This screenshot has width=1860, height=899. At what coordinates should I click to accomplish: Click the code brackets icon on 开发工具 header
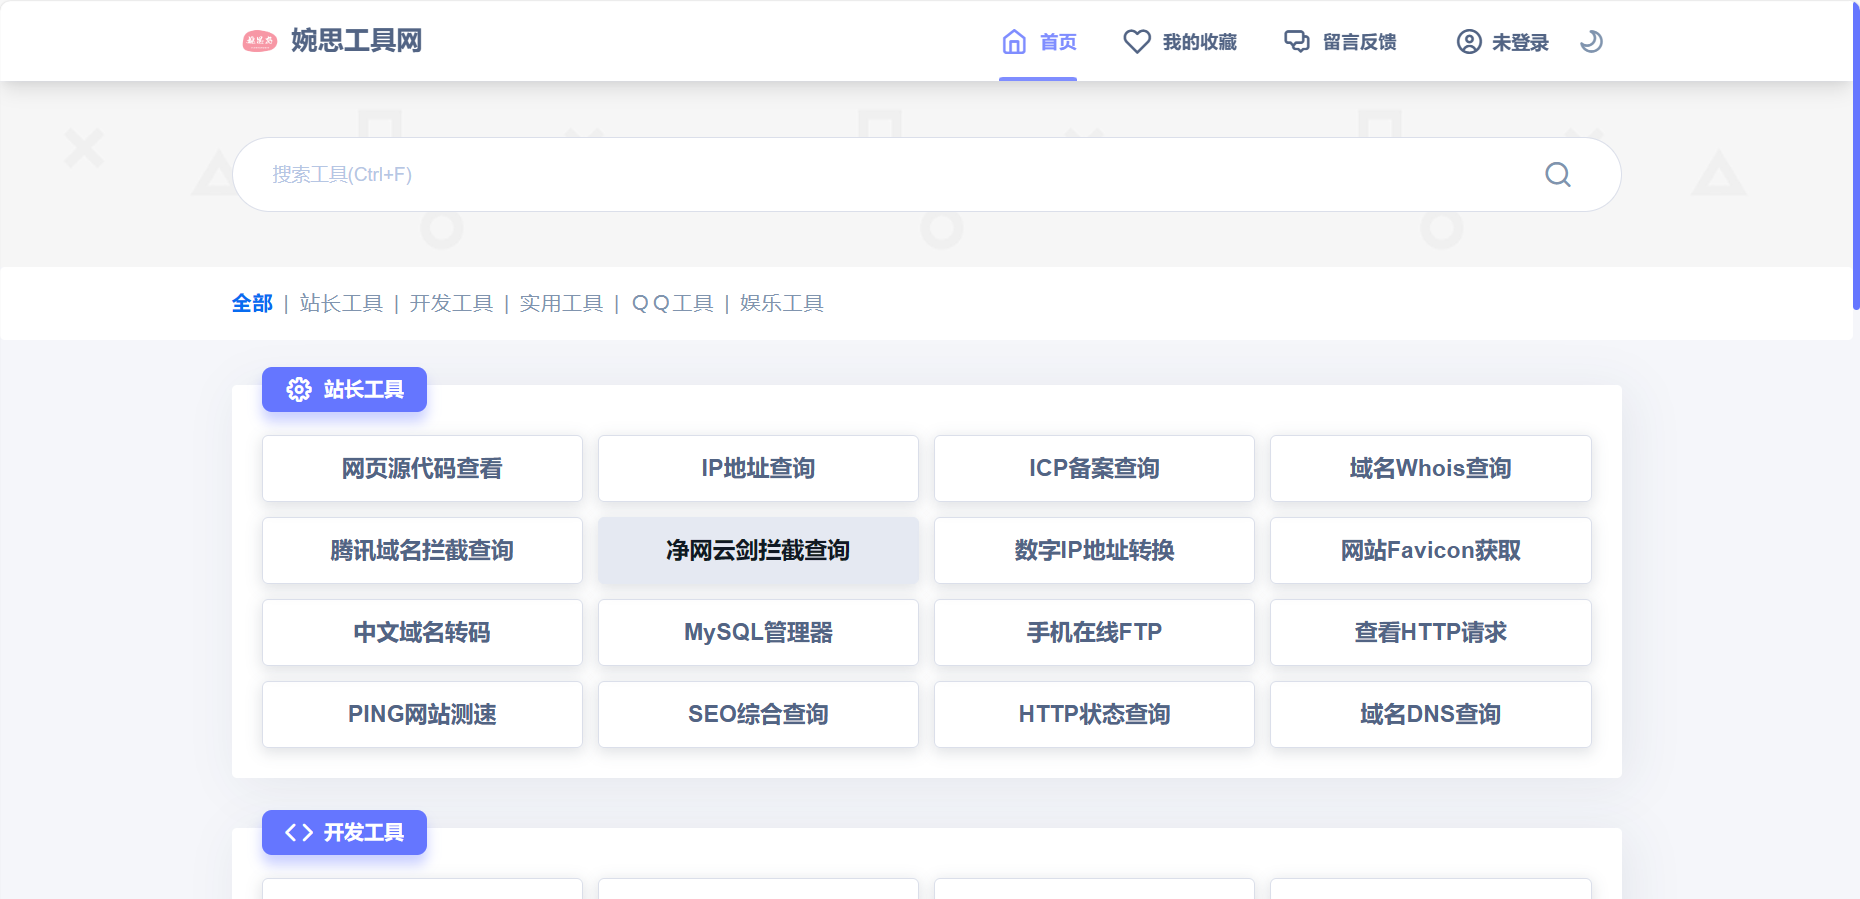pyautogui.click(x=299, y=832)
